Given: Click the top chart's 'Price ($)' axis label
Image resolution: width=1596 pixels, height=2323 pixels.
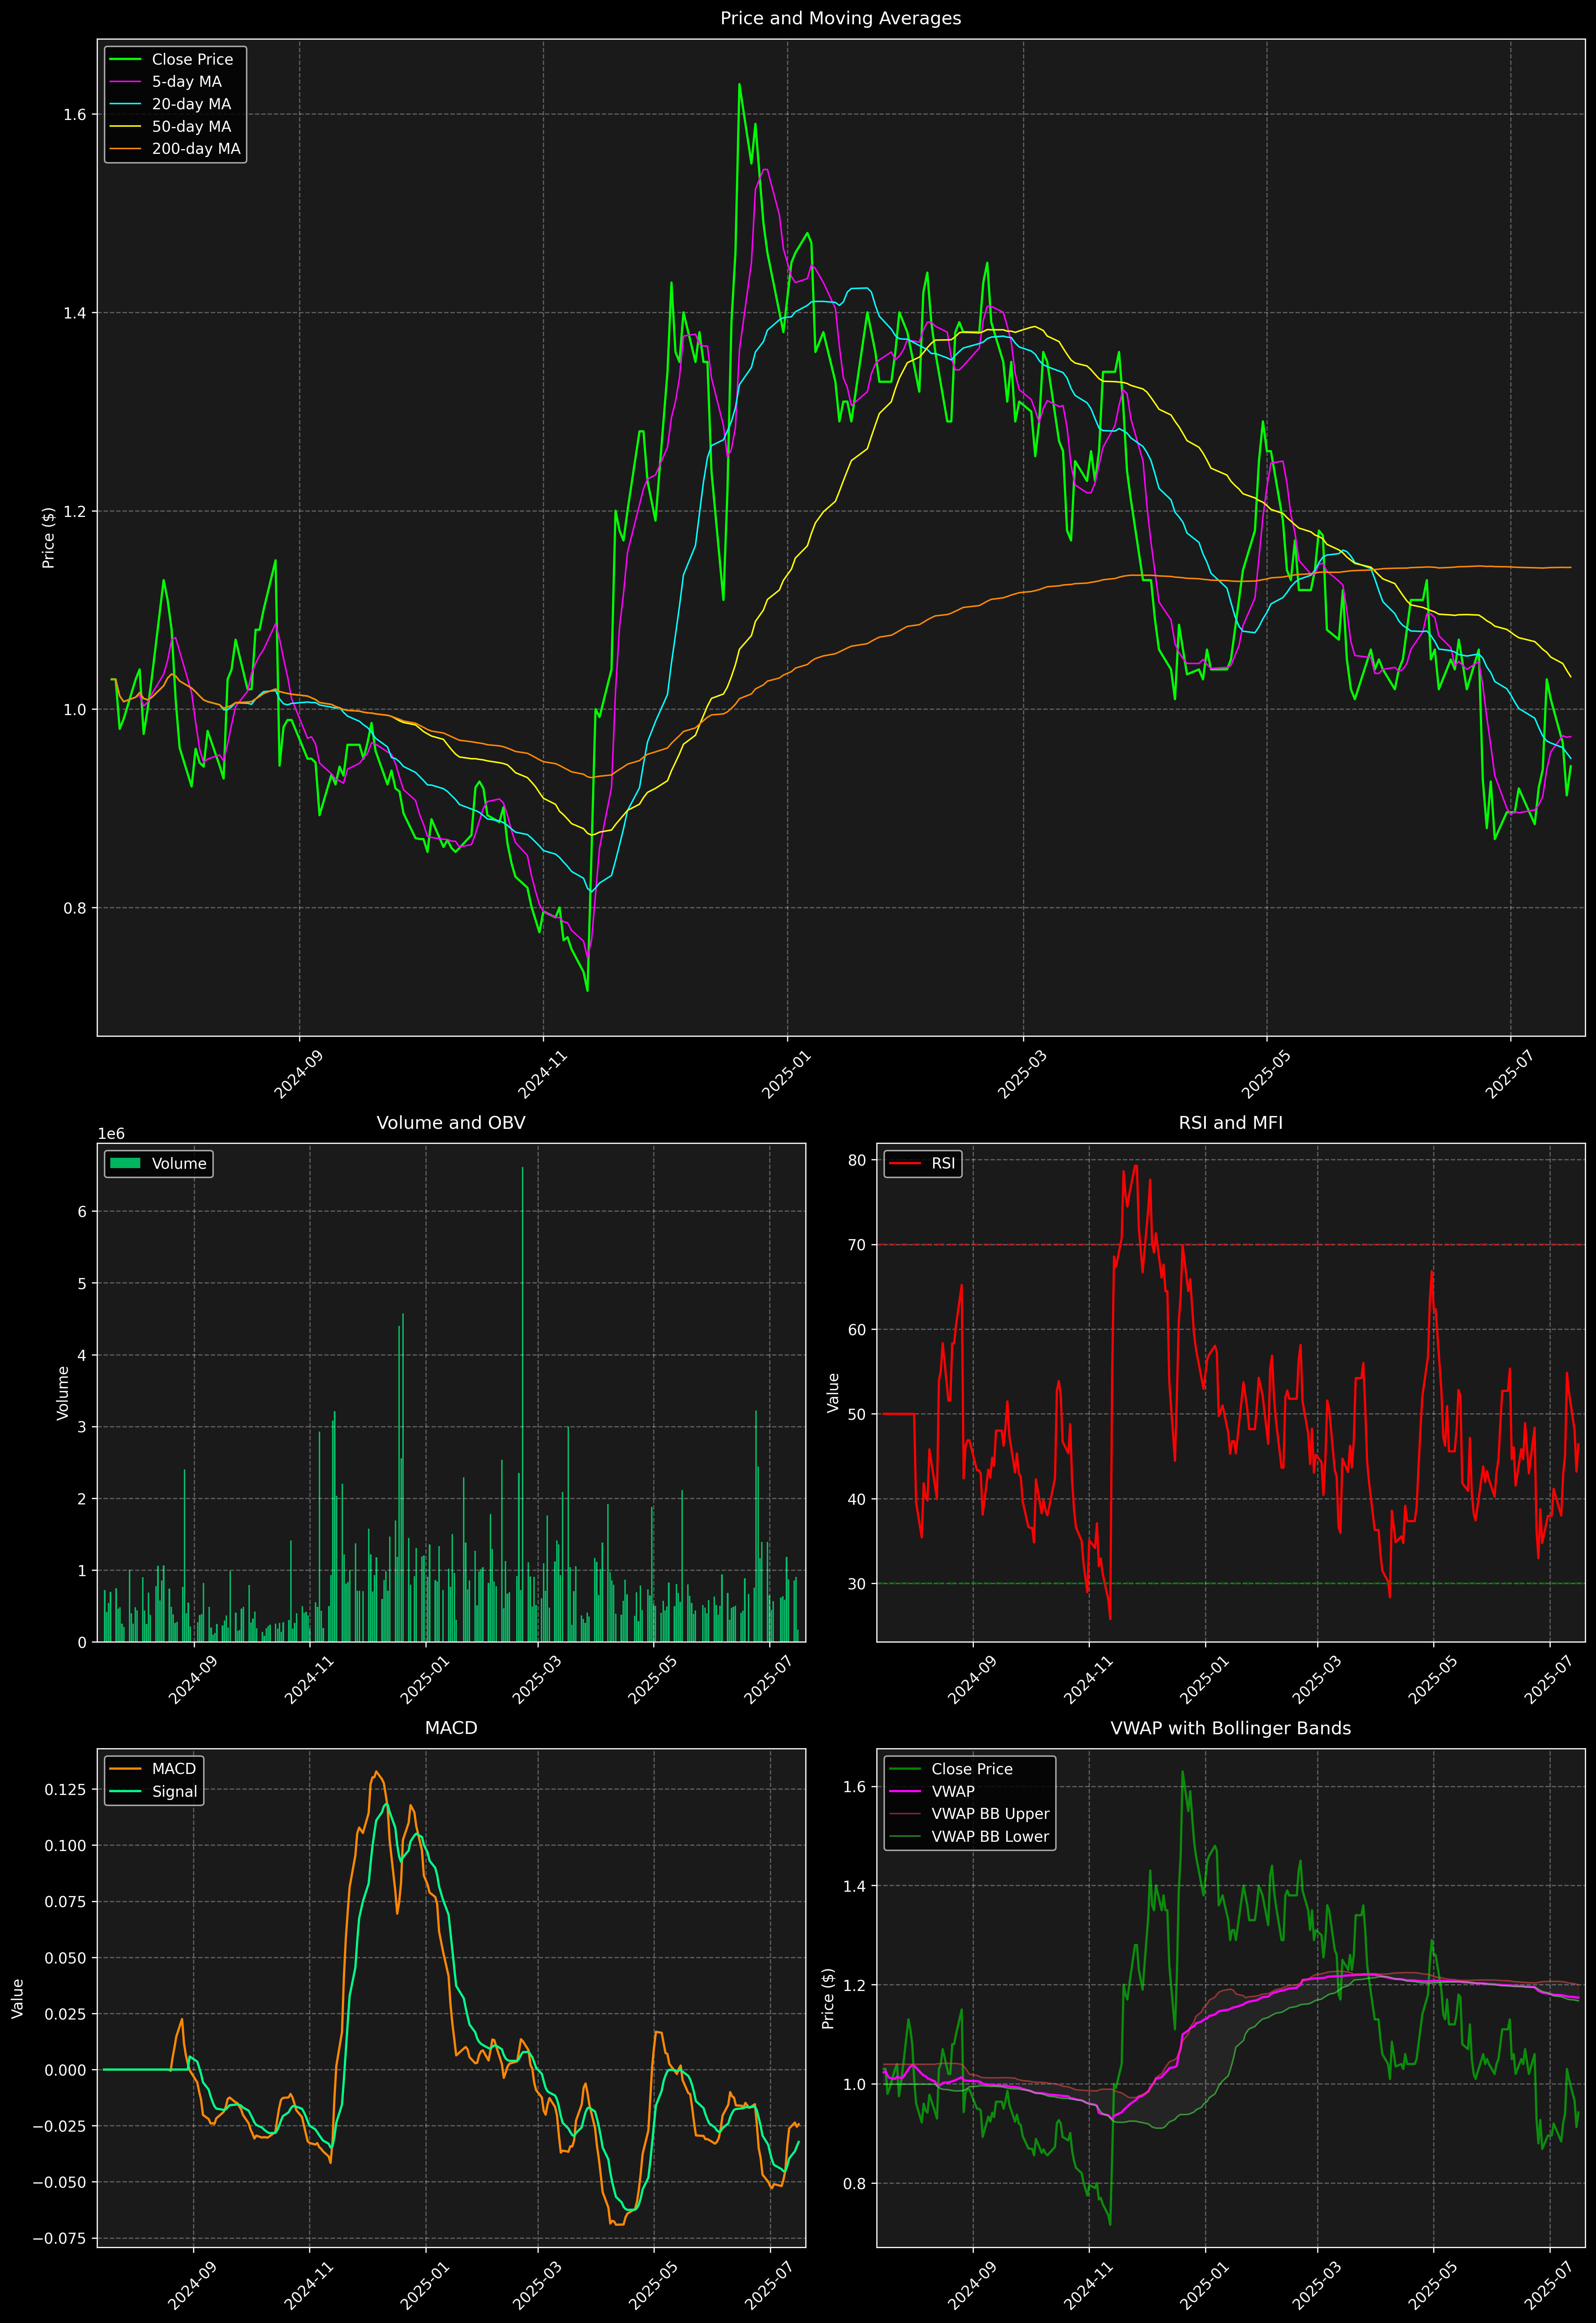Looking at the screenshot, I should coord(48,538).
